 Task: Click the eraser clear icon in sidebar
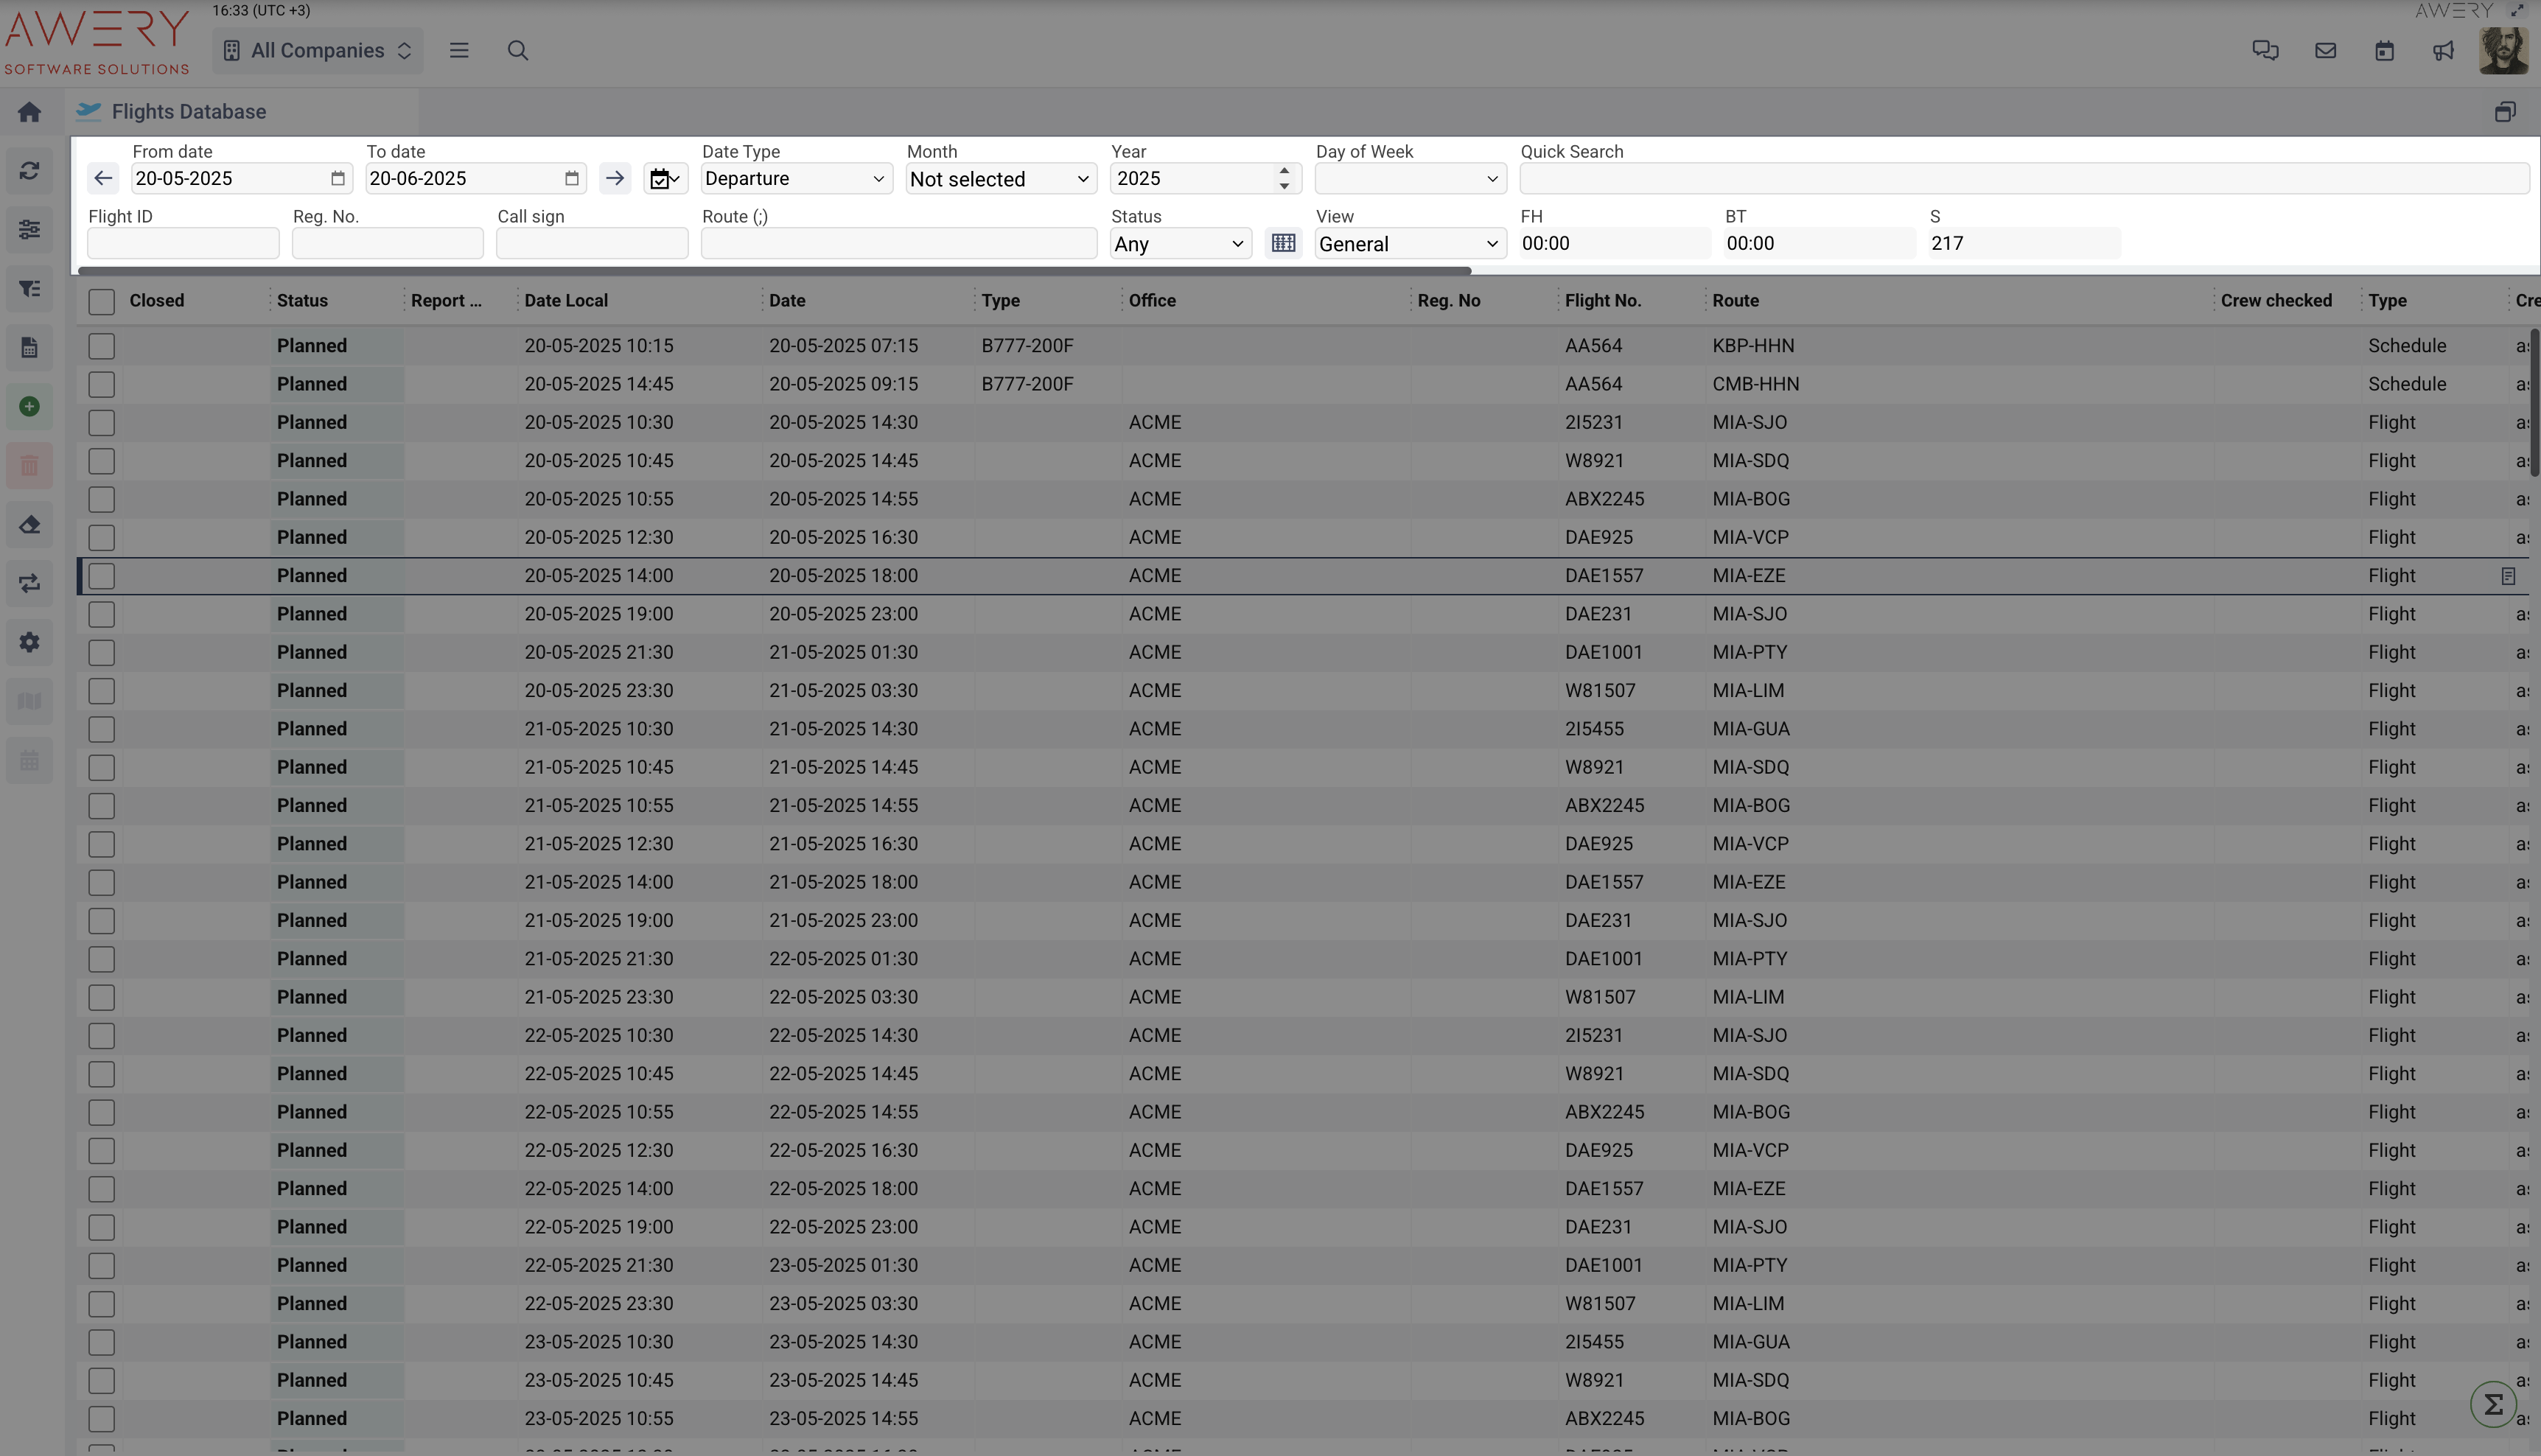click(29, 525)
